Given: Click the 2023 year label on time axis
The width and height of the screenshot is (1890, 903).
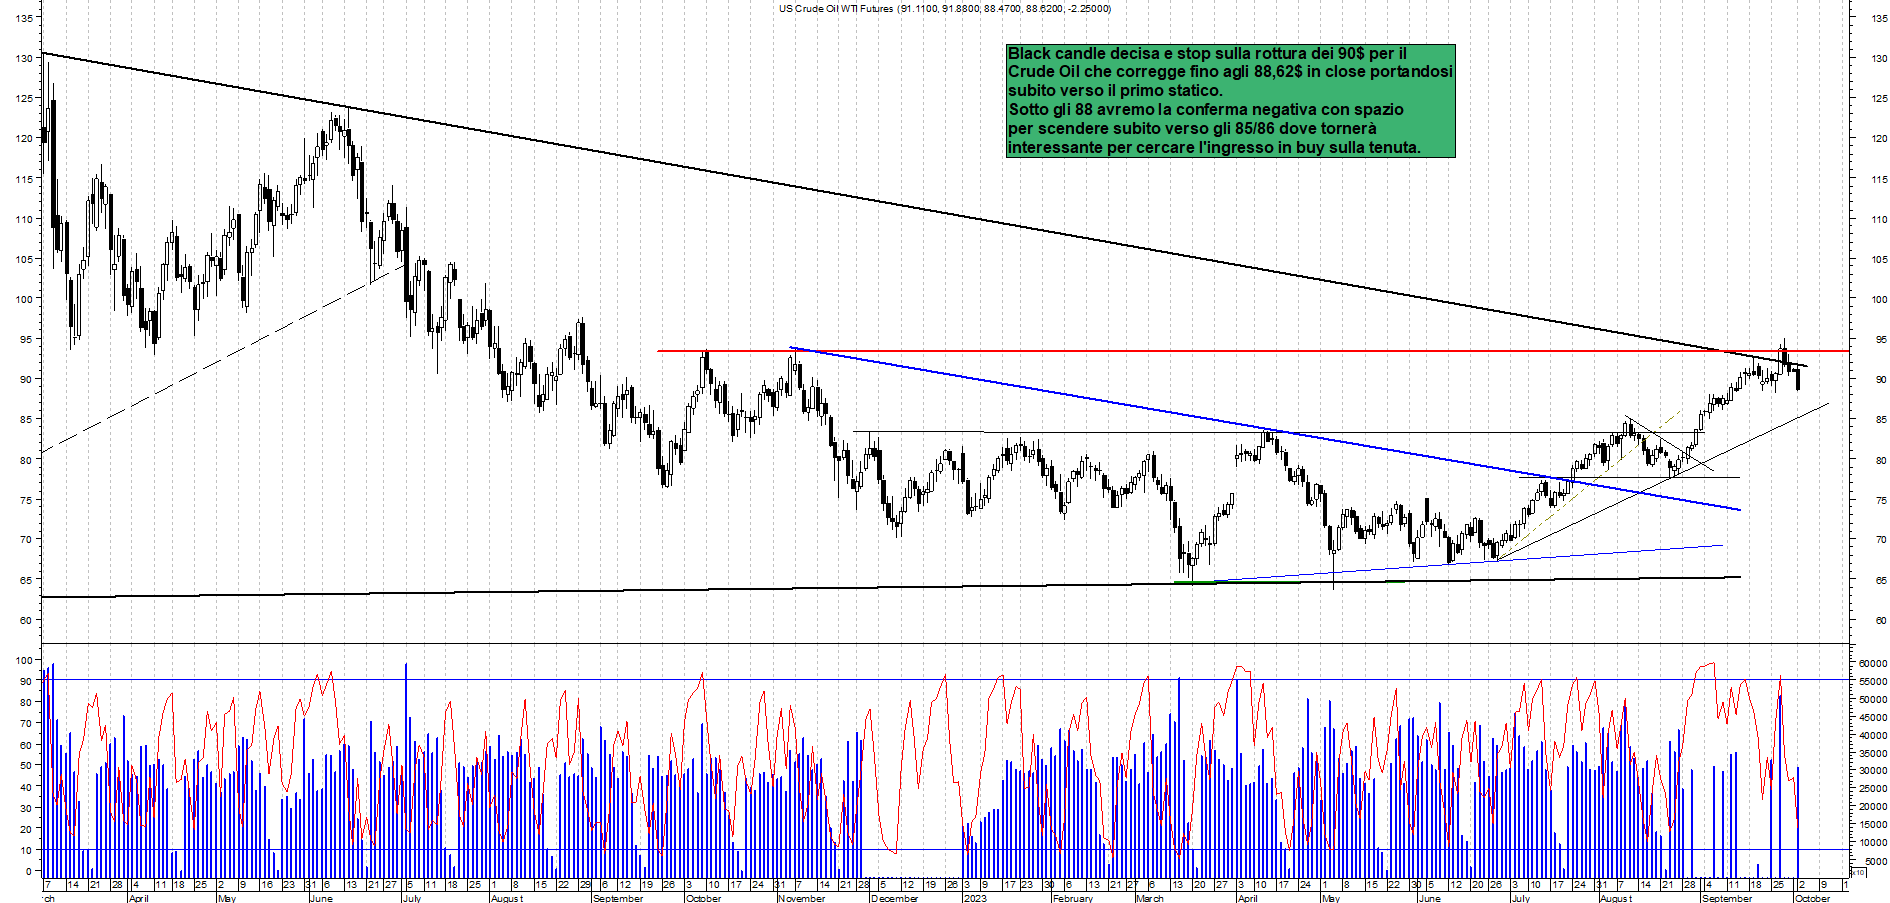Looking at the screenshot, I should pos(974,898).
